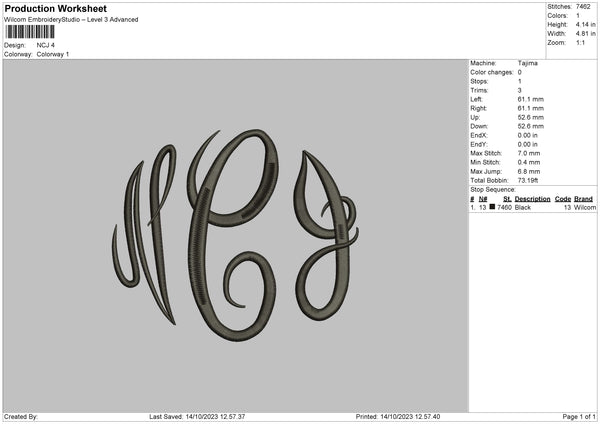This screenshot has height=424, width=600.
Task: Click the Color changes value 0
Action: (520, 72)
